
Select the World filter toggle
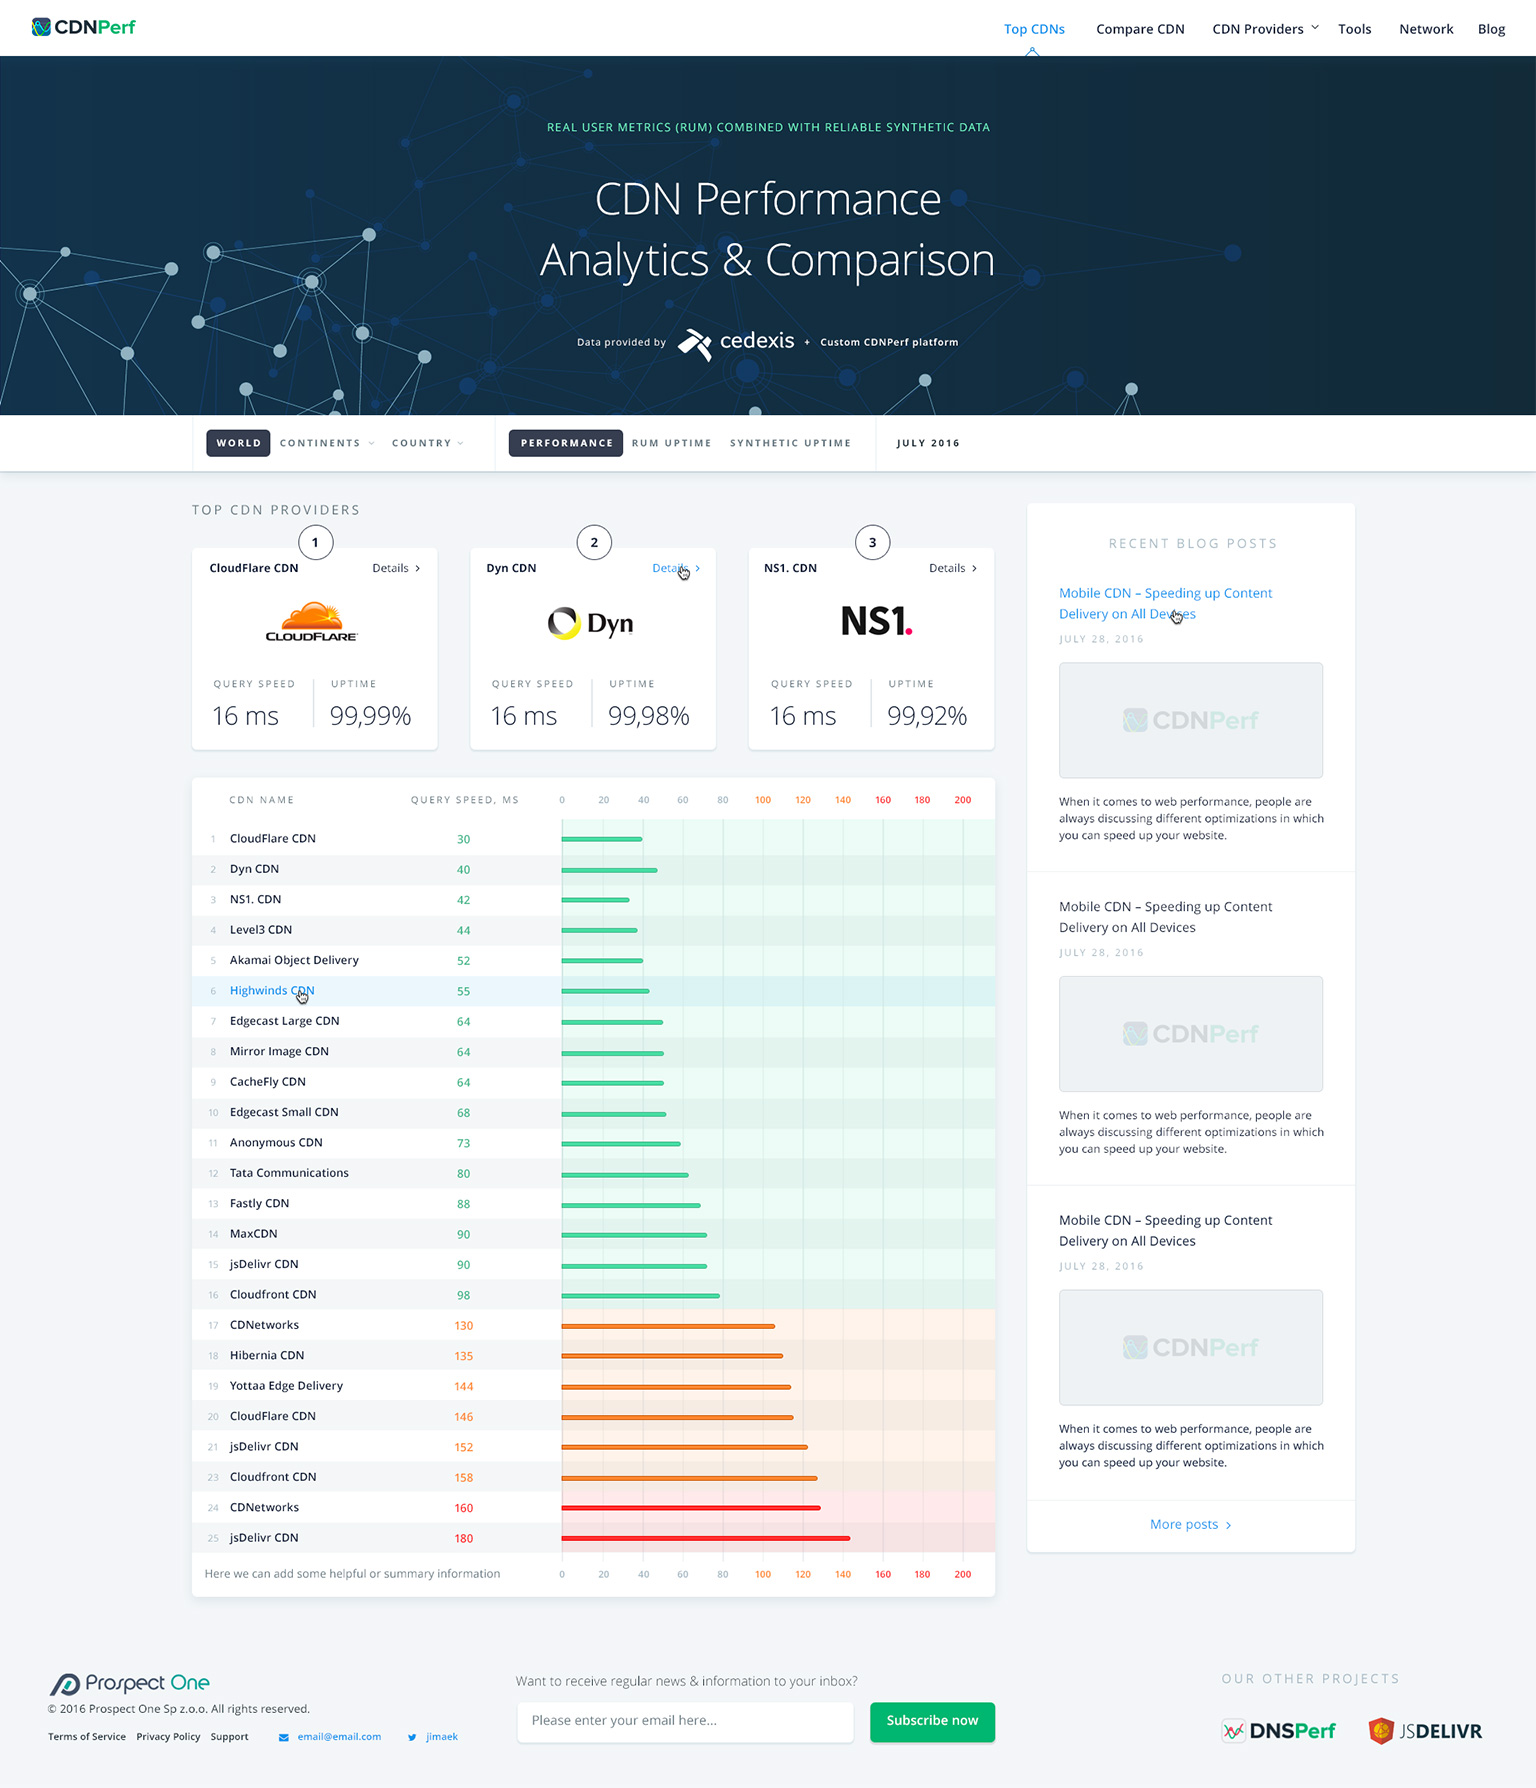tap(238, 443)
